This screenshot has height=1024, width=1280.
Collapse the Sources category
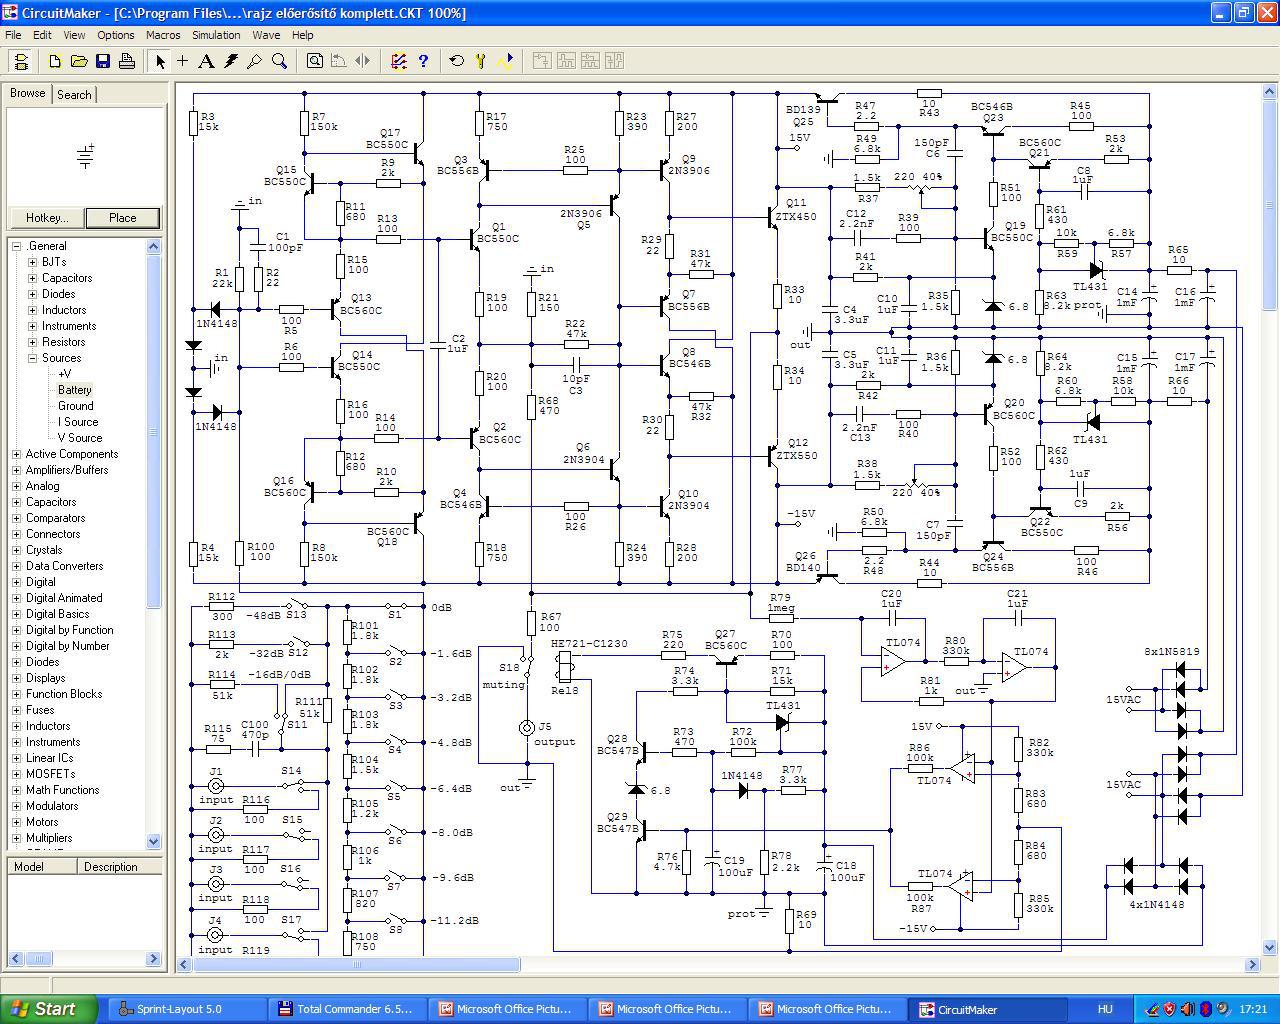point(32,358)
